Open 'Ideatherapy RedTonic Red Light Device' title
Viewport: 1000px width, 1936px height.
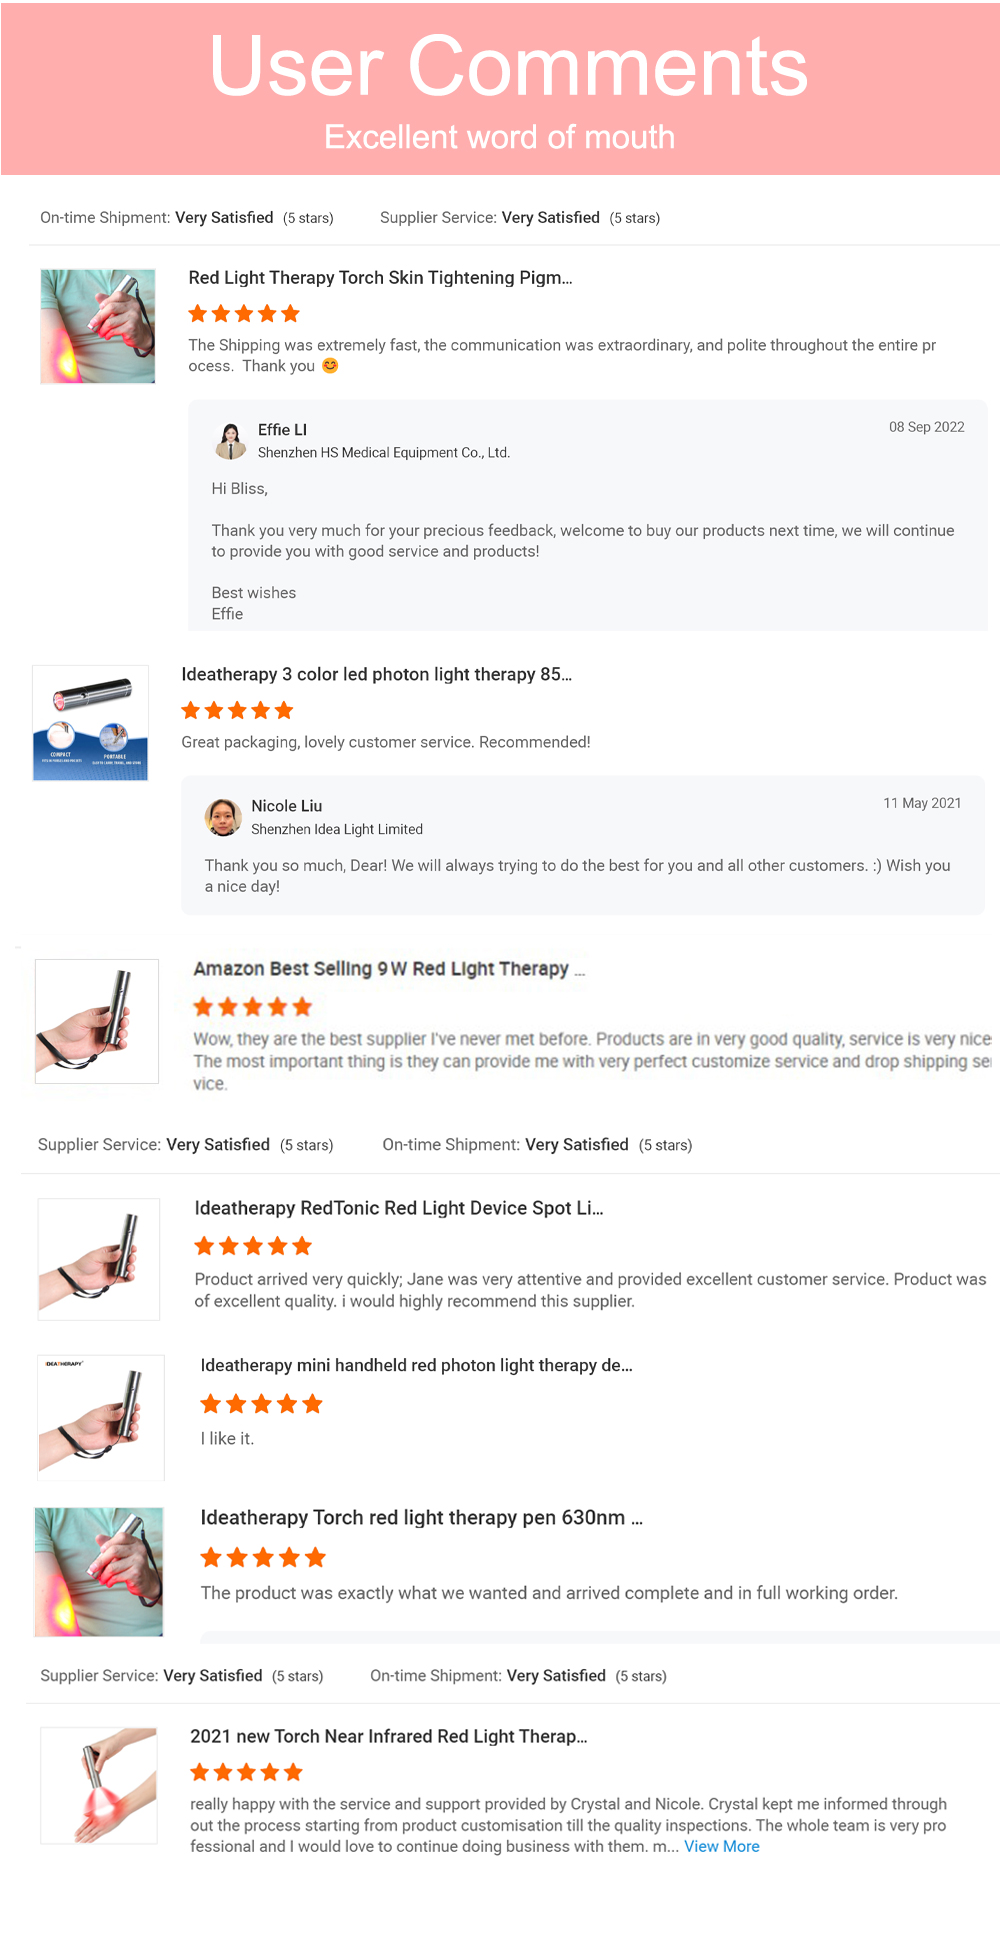398,1208
